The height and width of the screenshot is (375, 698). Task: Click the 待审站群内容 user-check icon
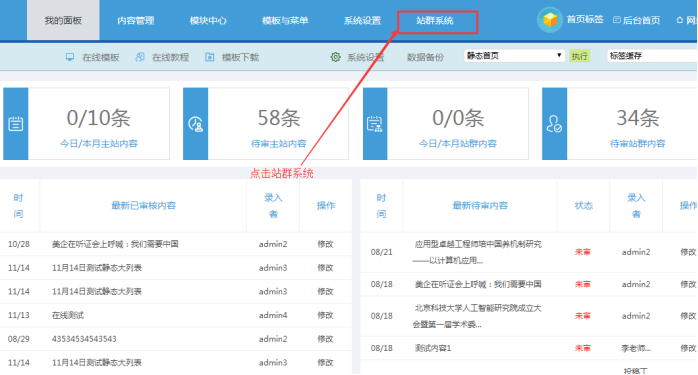(554, 124)
